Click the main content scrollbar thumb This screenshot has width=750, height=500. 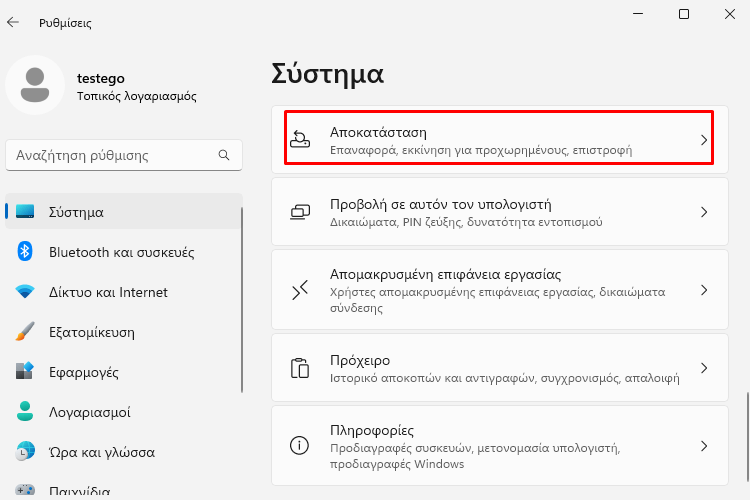748,437
